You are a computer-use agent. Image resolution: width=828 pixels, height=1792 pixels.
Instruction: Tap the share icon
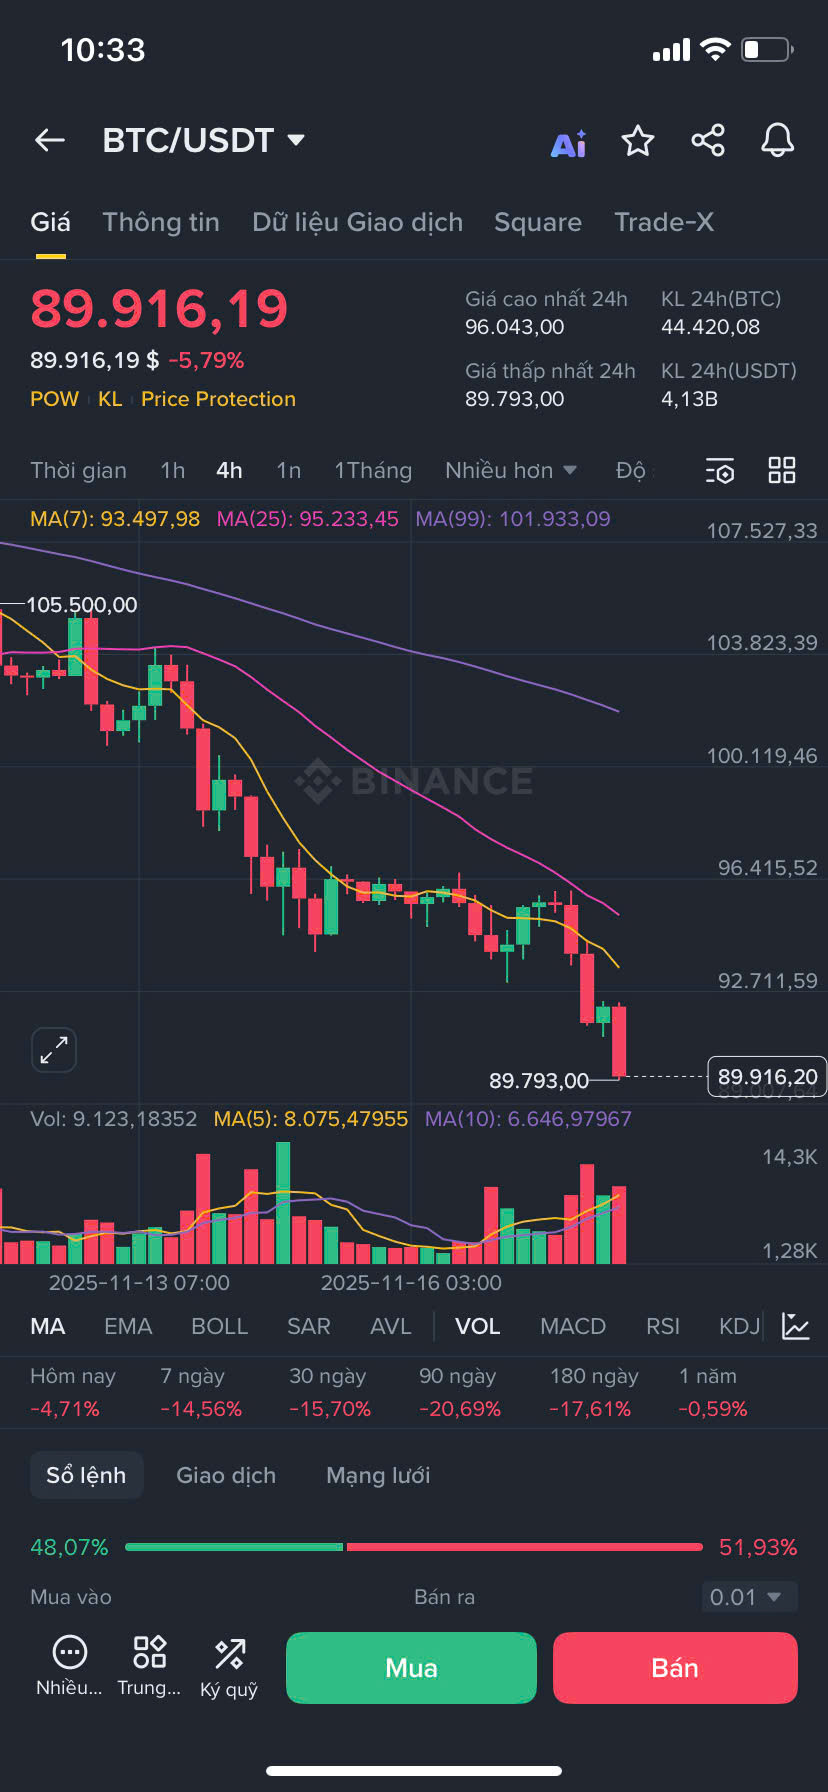pyautogui.click(x=708, y=141)
